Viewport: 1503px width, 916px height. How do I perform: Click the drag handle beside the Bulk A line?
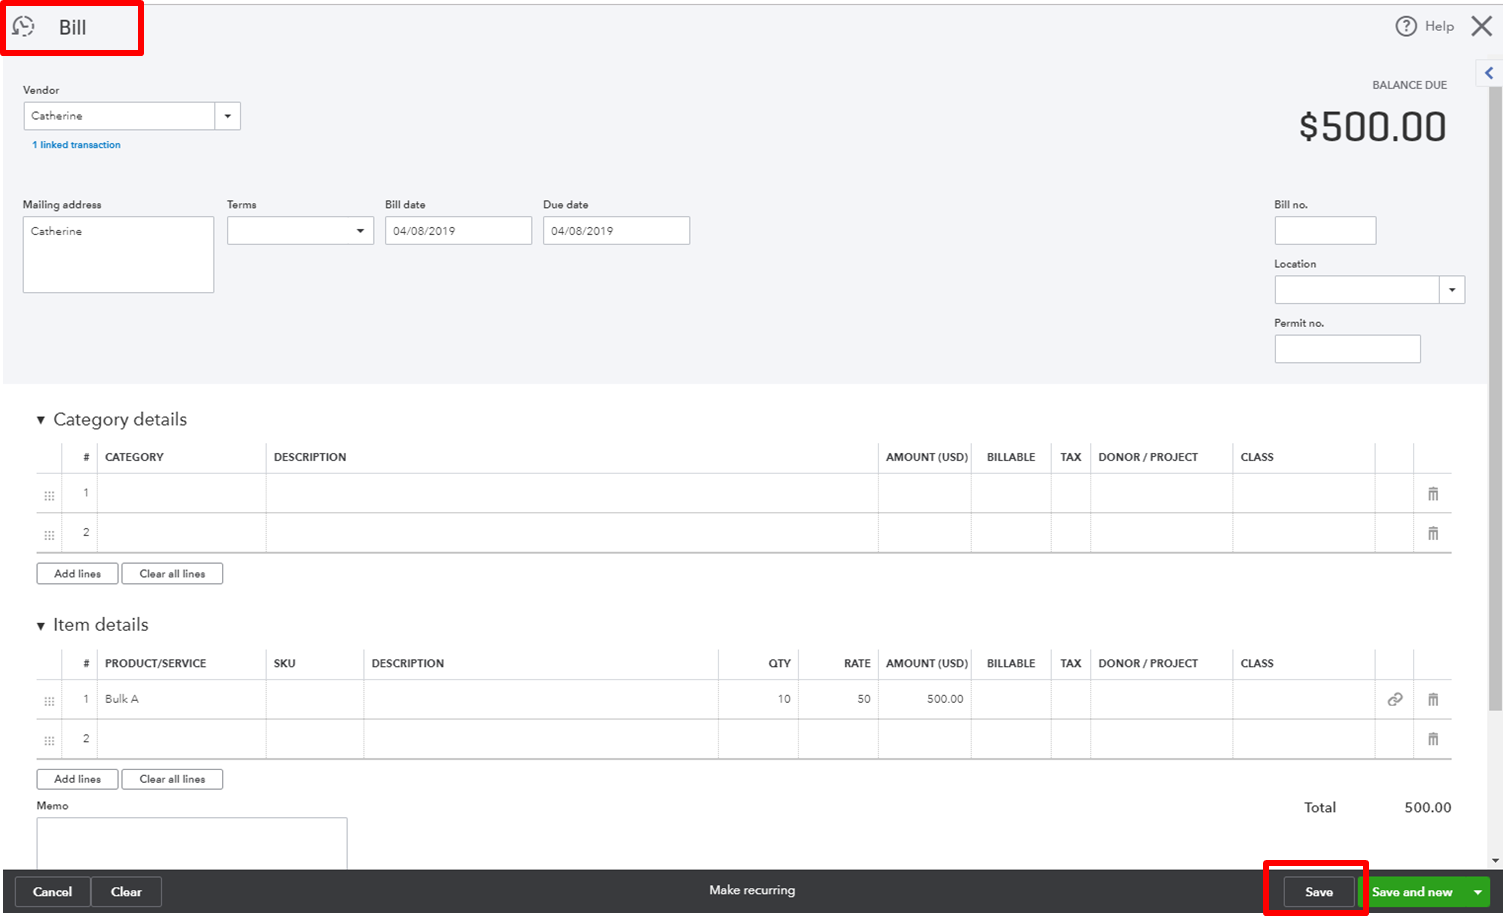click(49, 700)
